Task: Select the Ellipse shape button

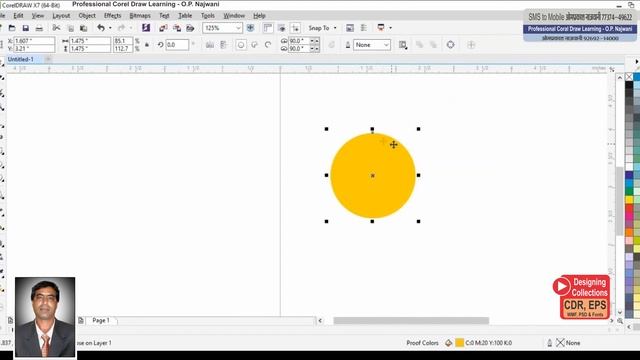Action: click(241, 44)
